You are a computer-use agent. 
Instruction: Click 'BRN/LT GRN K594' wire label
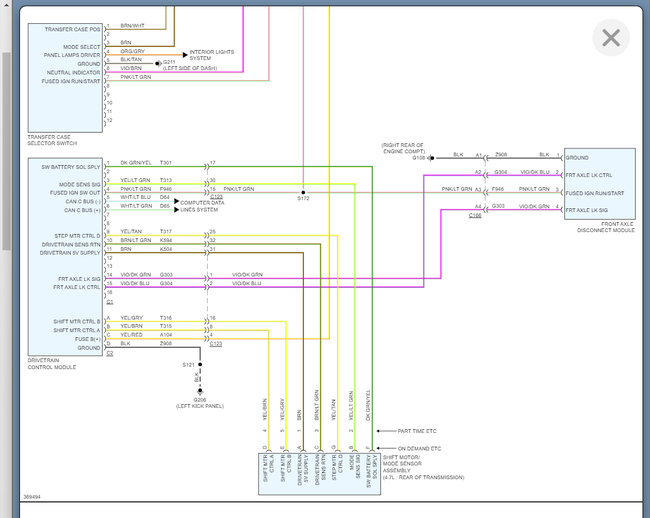coord(146,240)
